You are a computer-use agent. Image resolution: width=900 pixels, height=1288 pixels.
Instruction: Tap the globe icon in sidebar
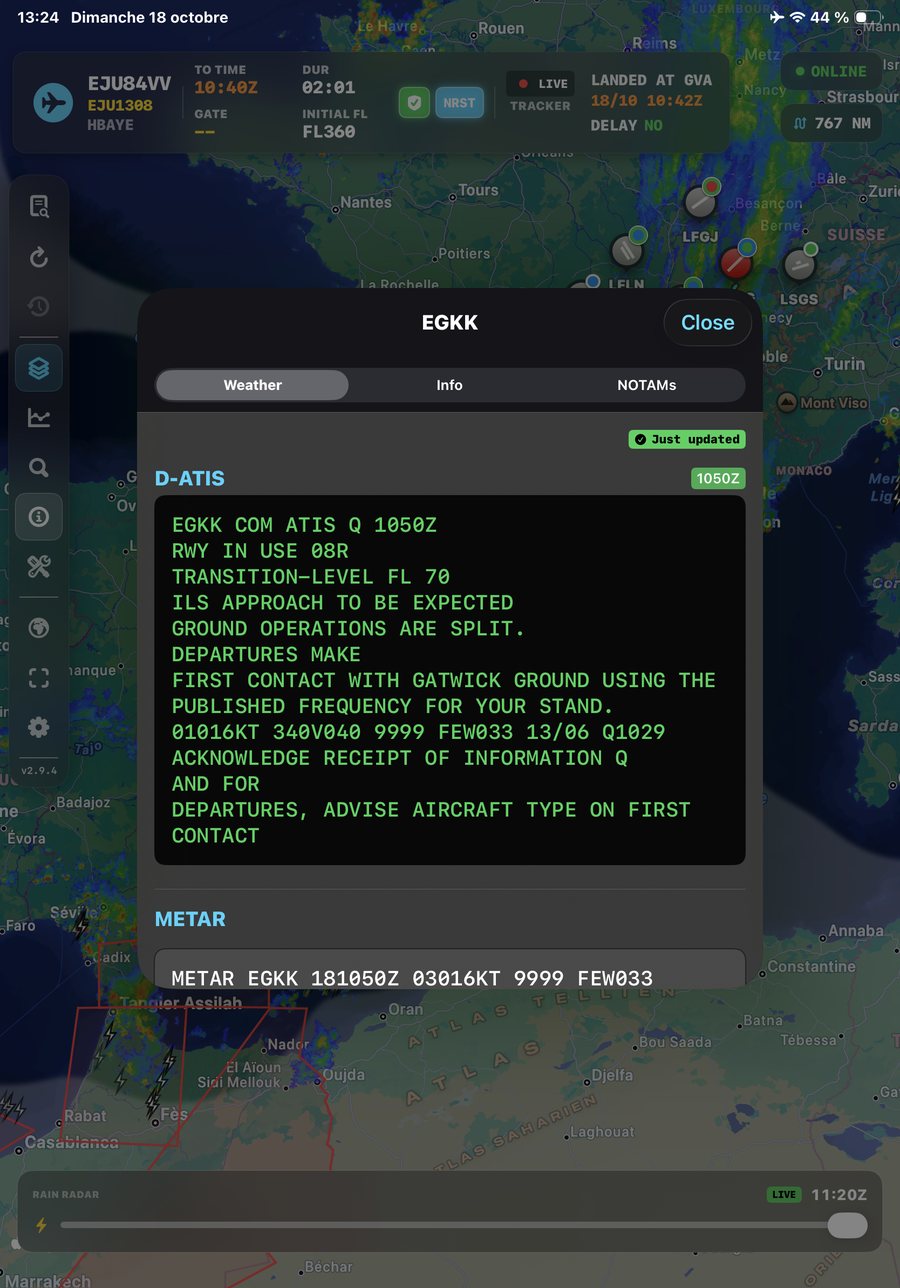(x=39, y=628)
